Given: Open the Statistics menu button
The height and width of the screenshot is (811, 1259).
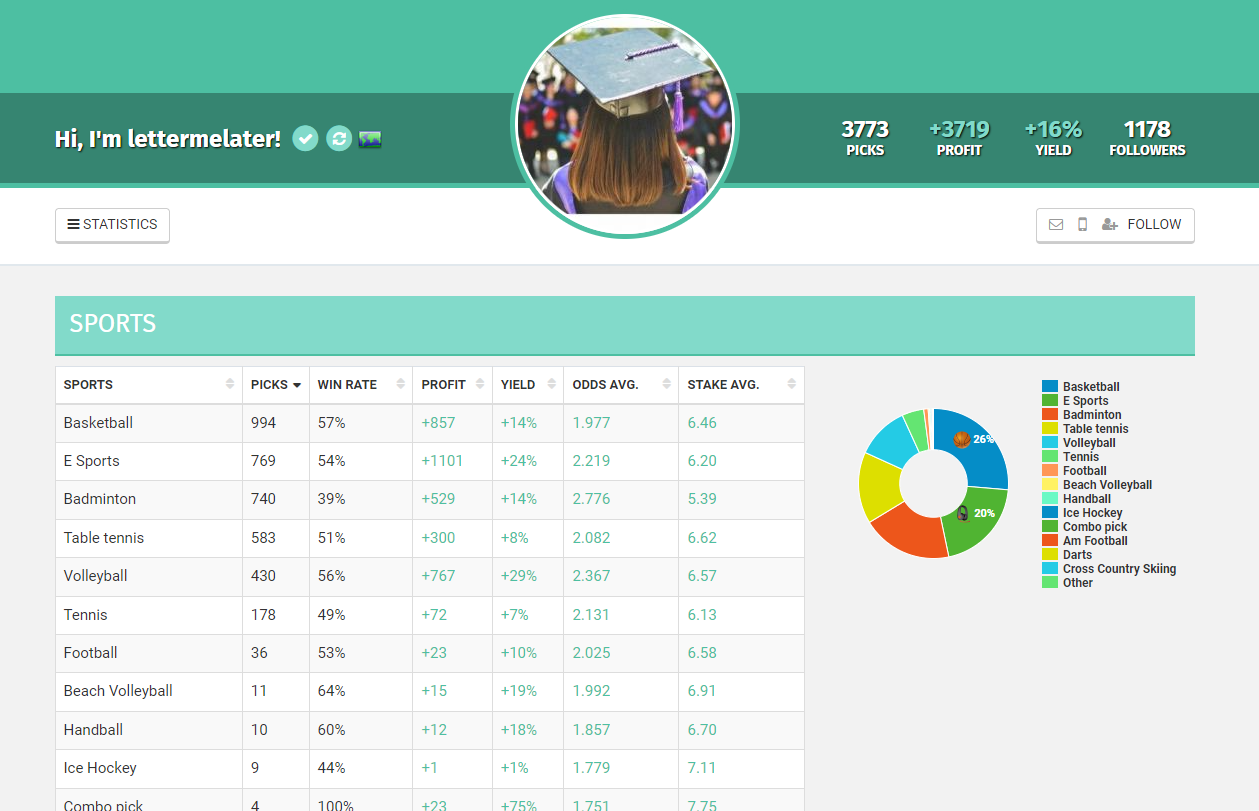Looking at the screenshot, I should coord(112,225).
